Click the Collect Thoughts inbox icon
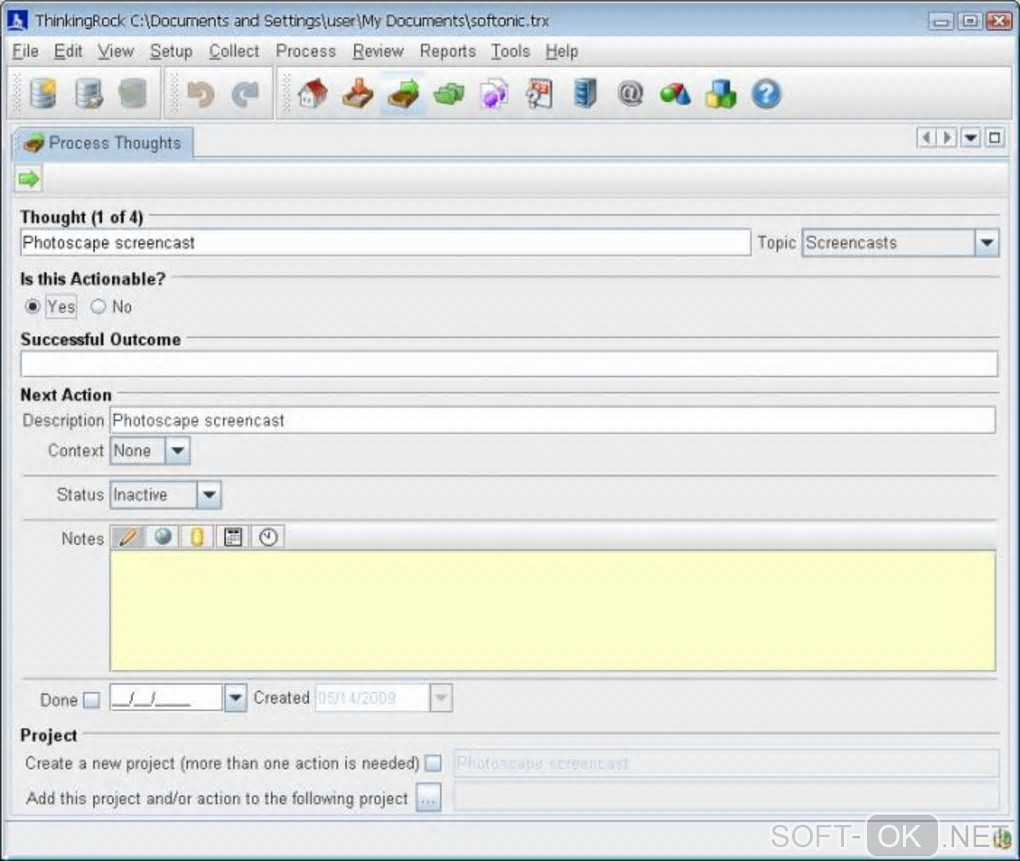 click(x=358, y=94)
